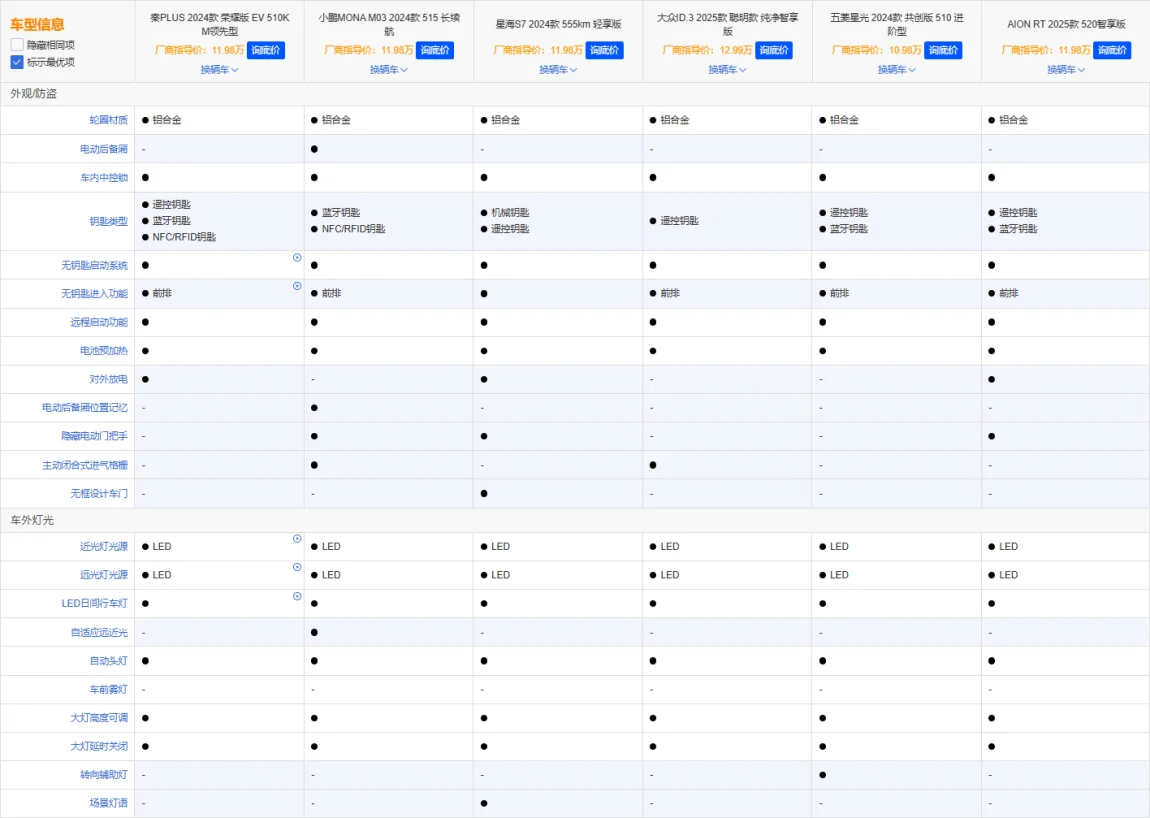Open 换辆车 dropdown under 五菱星光 2024款

tap(897, 70)
